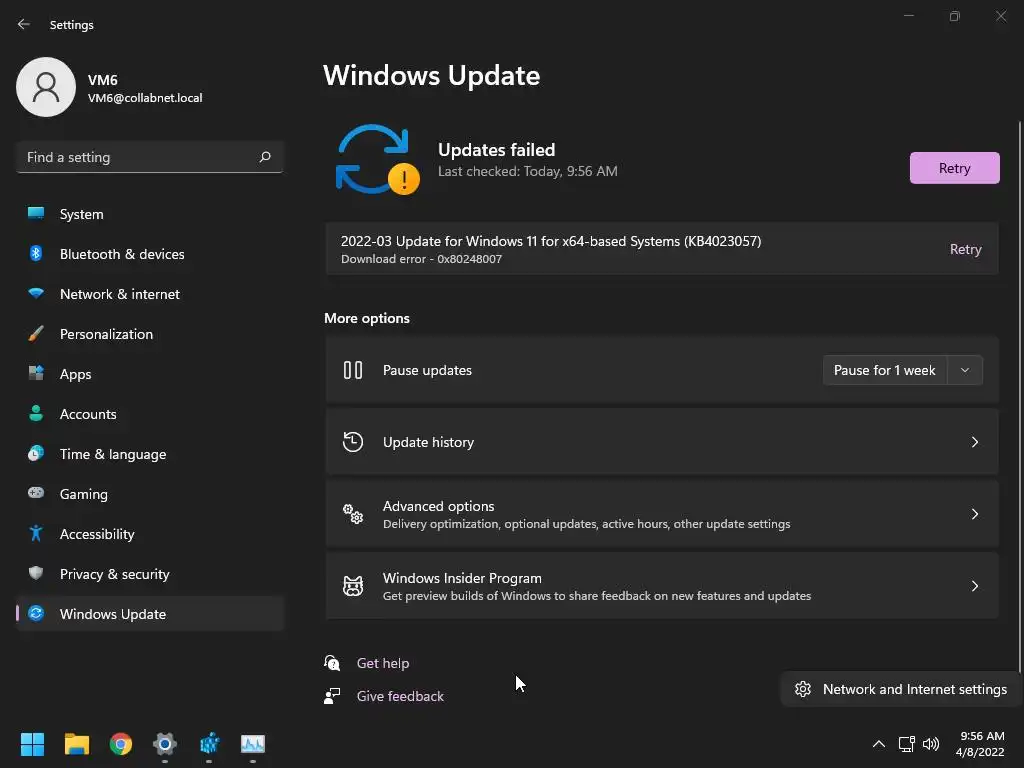Click the Insider Program cat icon
Image resolution: width=1024 pixels, height=768 pixels.
pos(353,586)
